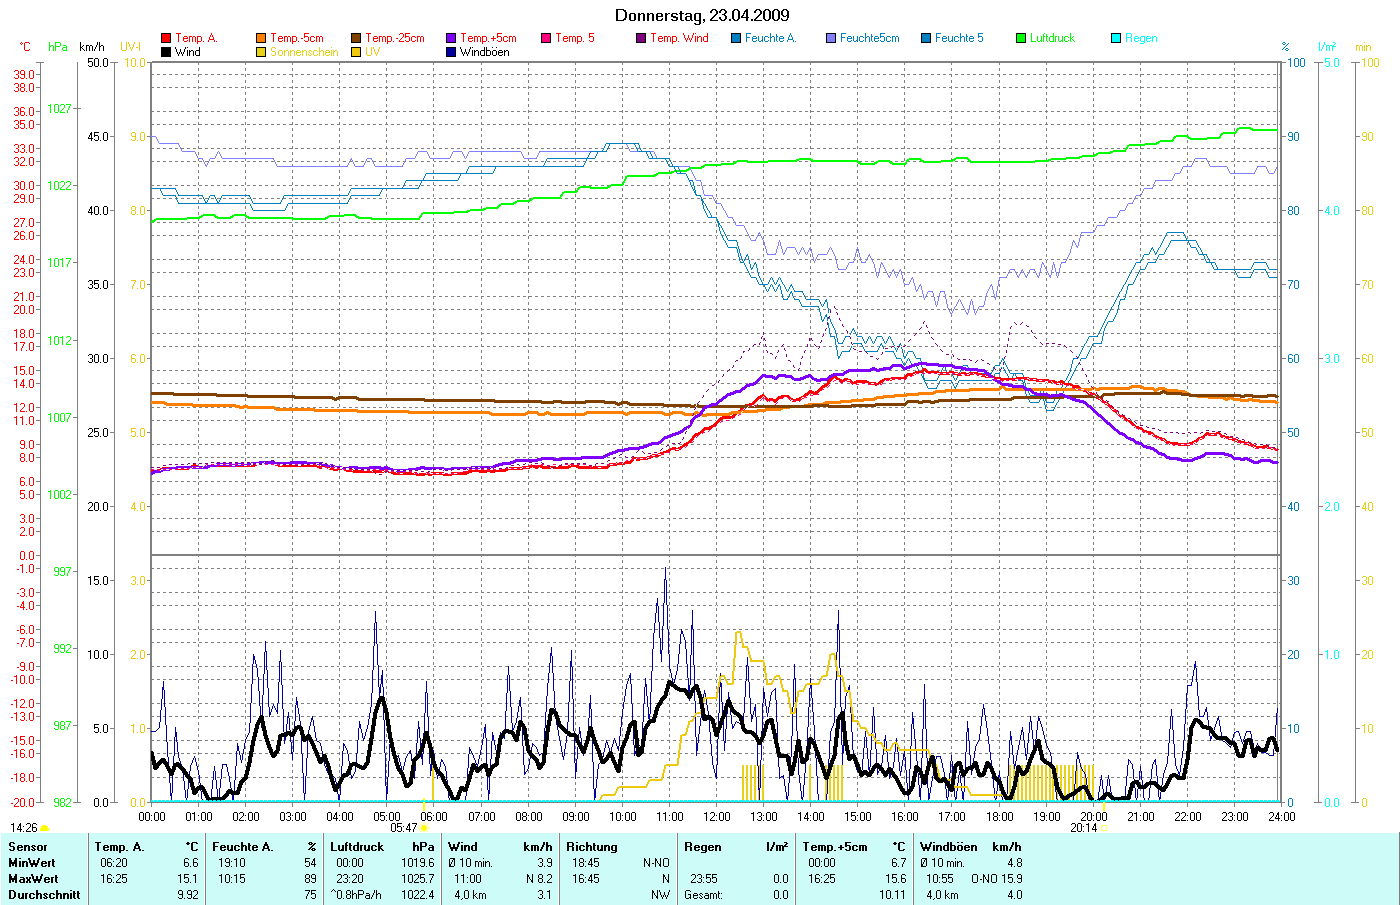Click the chart title Donnerstag, 23.04.2009
Viewport: 1400px width, 905px height.
coord(701,15)
